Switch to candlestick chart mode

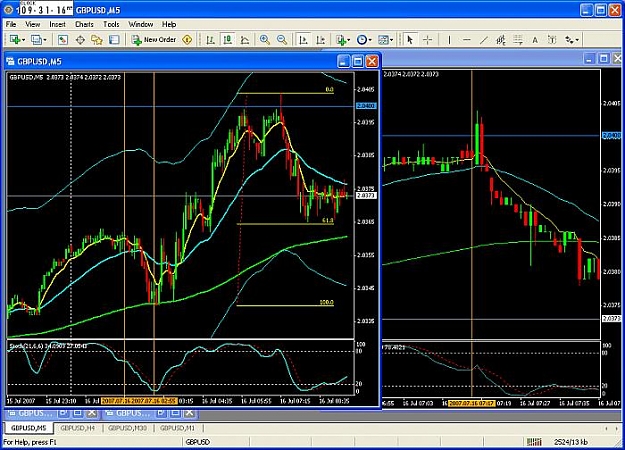click(x=228, y=40)
